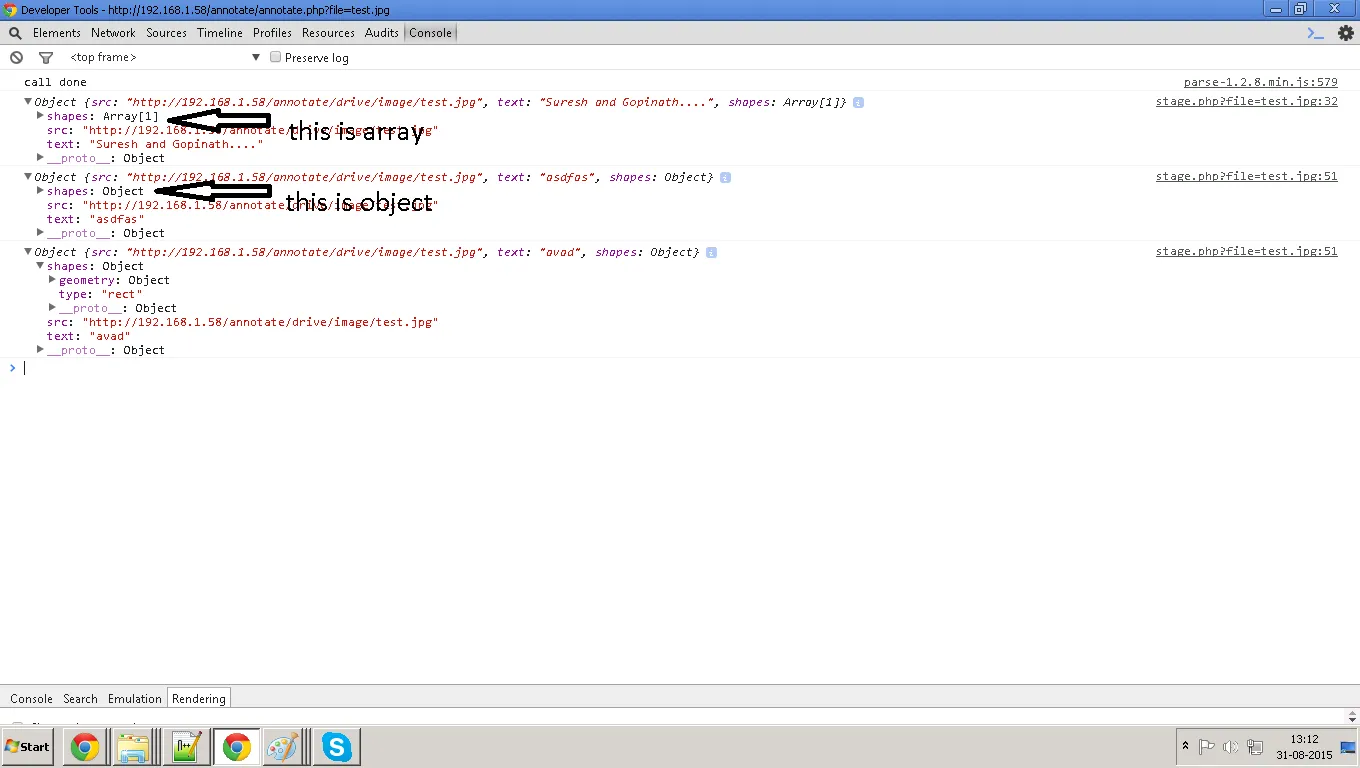Switch to the Profiles tab
This screenshot has height=768, width=1360.
[x=272, y=33]
